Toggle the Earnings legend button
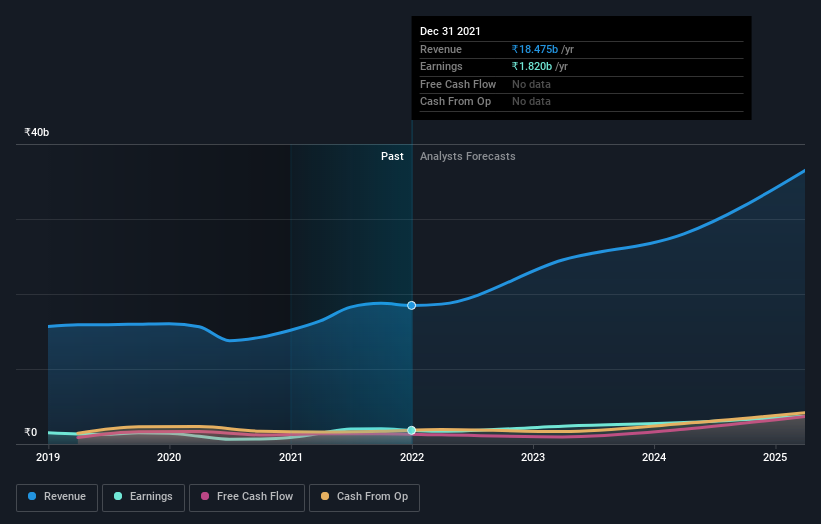The height and width of the screenshot is (524, 821). point(143,497)
